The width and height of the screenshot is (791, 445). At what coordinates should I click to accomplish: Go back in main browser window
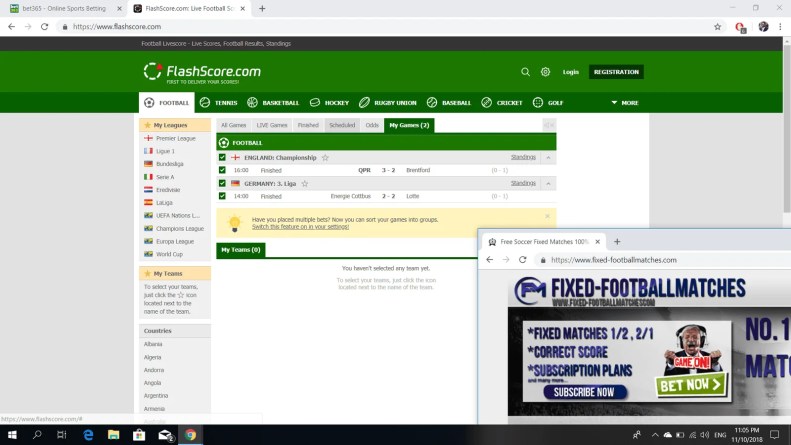click(12, 27)
